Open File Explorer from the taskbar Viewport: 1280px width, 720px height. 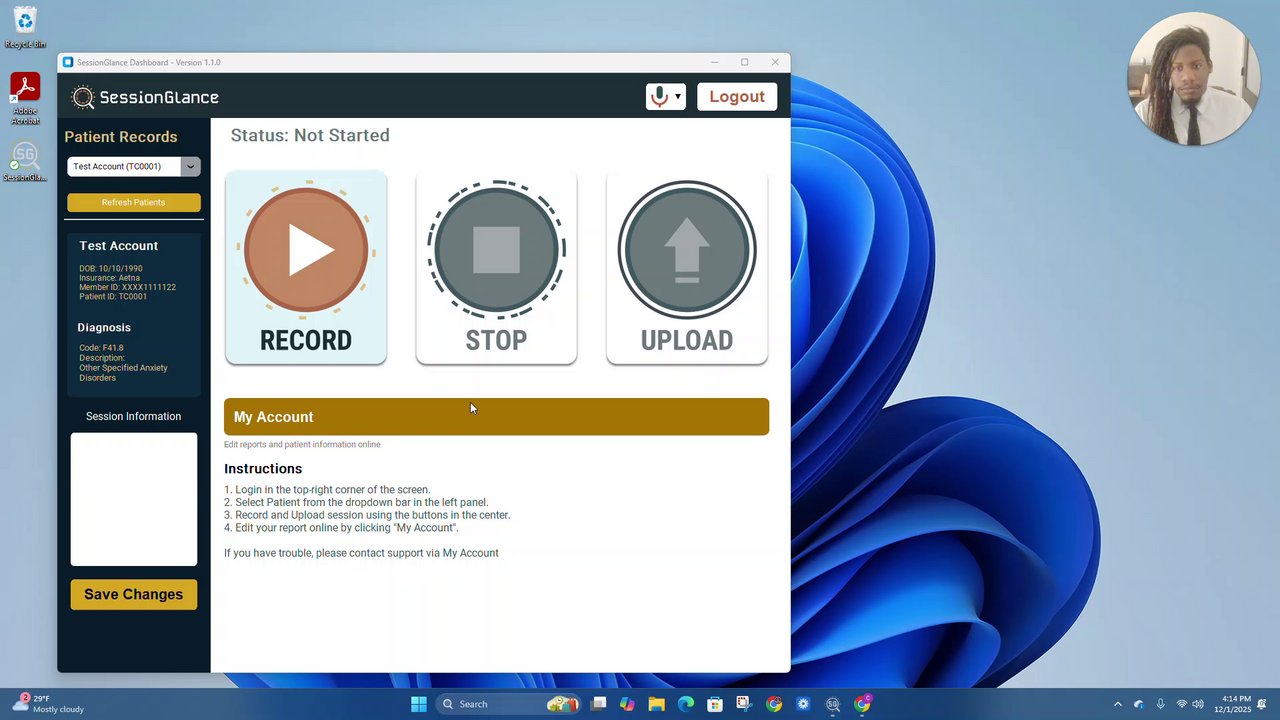(x=657, y=704)
